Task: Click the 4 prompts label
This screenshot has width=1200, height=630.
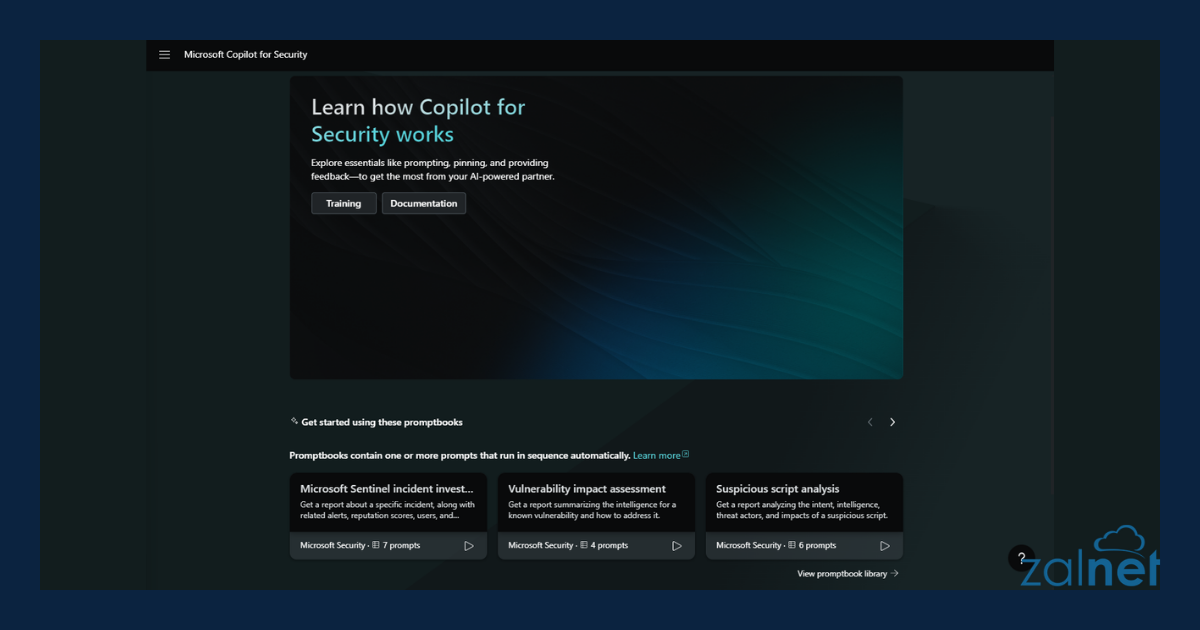Action: [604, 546]
